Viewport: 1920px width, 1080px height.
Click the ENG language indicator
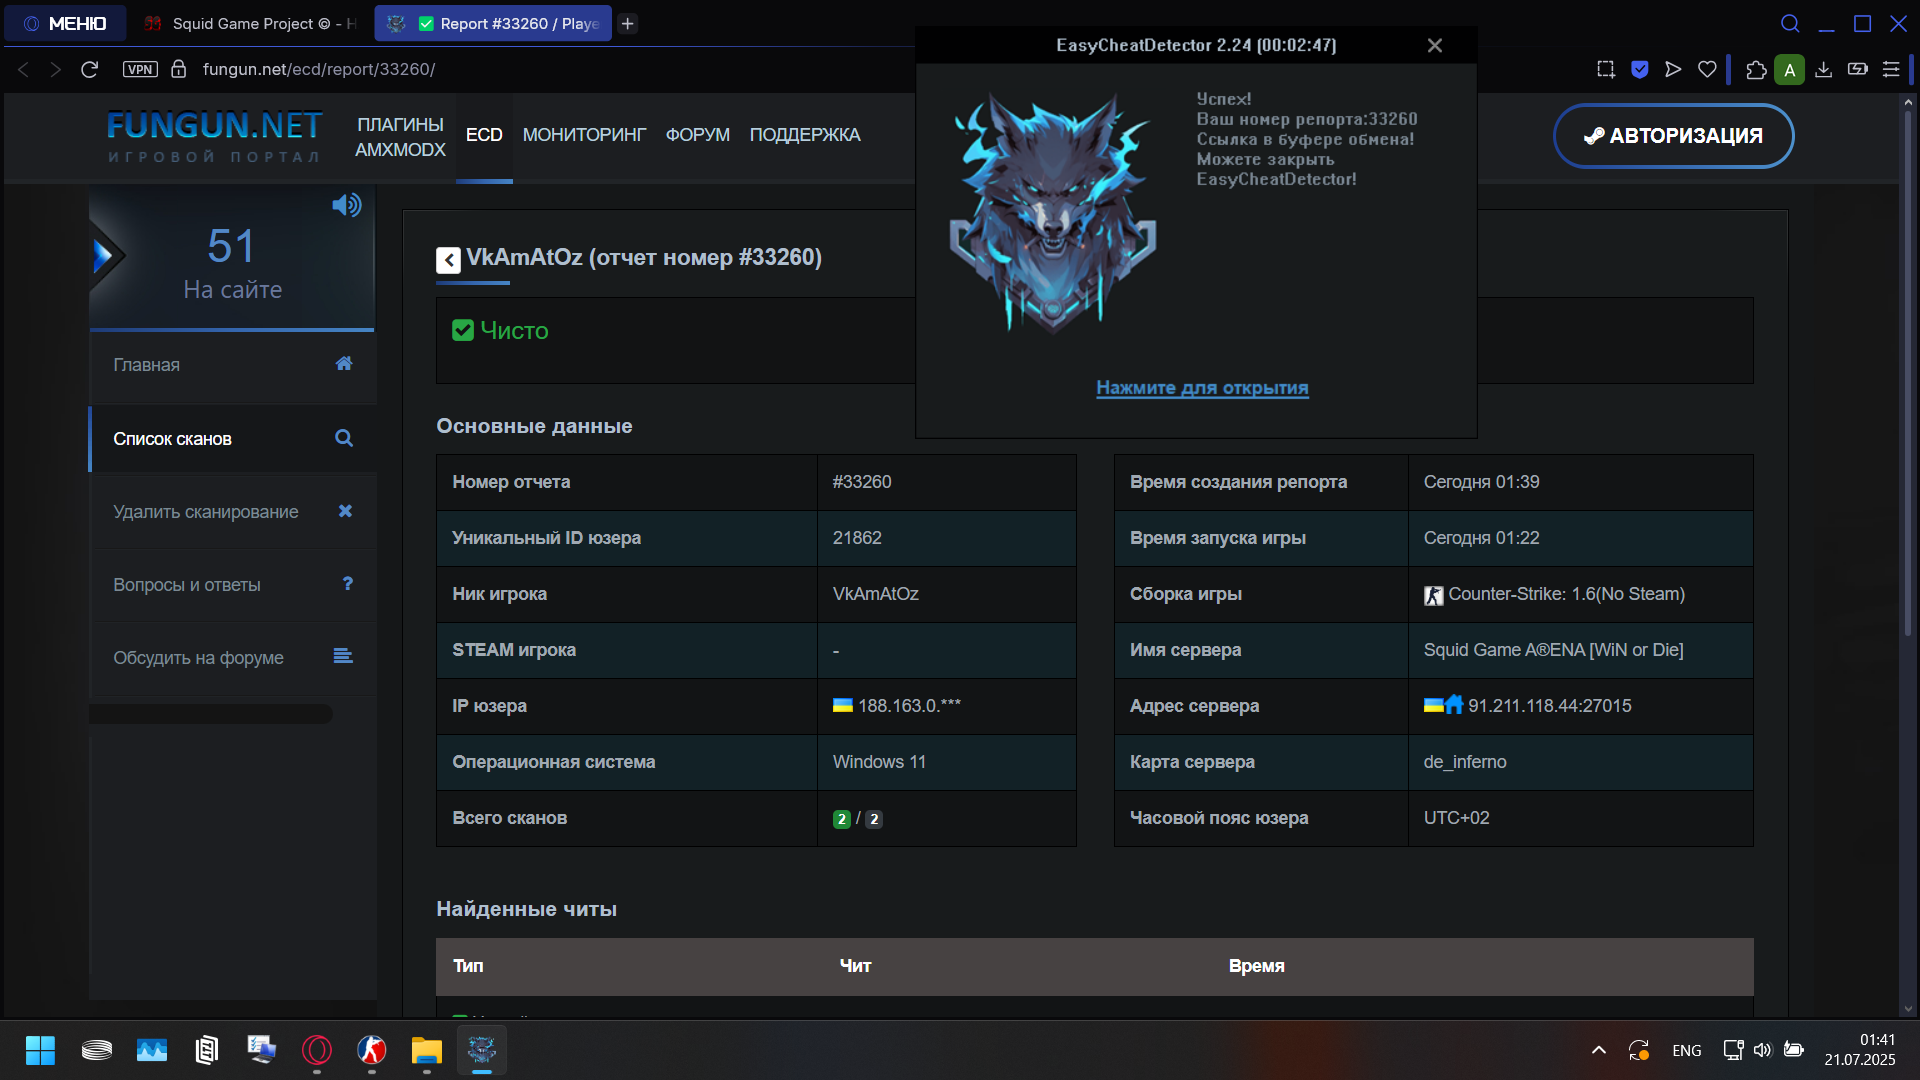click(x=1687, y=1050)
